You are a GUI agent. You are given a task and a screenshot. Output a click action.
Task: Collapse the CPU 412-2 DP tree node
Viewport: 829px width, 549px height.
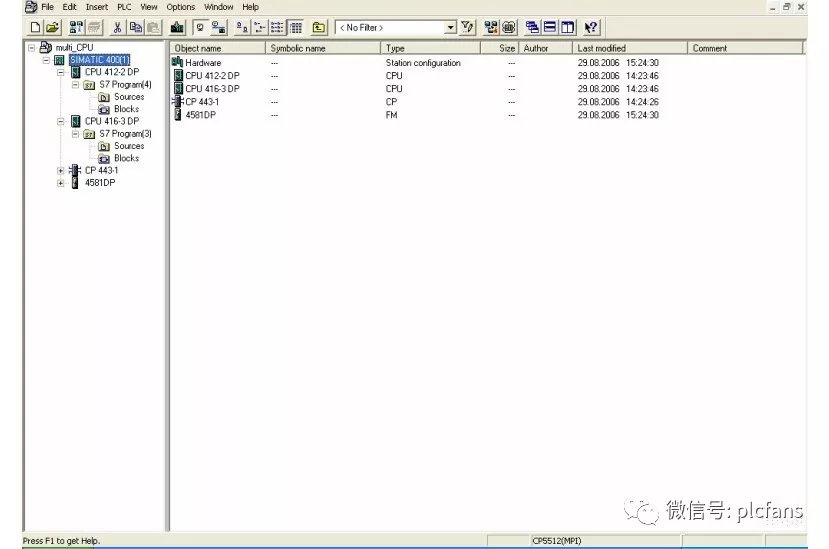[61, 72]
